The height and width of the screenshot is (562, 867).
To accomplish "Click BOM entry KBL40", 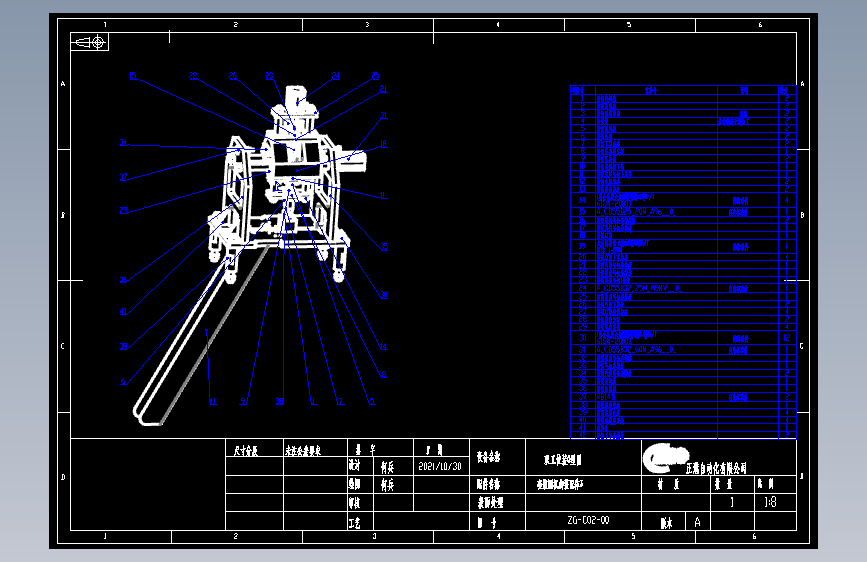I will [606, 397].
